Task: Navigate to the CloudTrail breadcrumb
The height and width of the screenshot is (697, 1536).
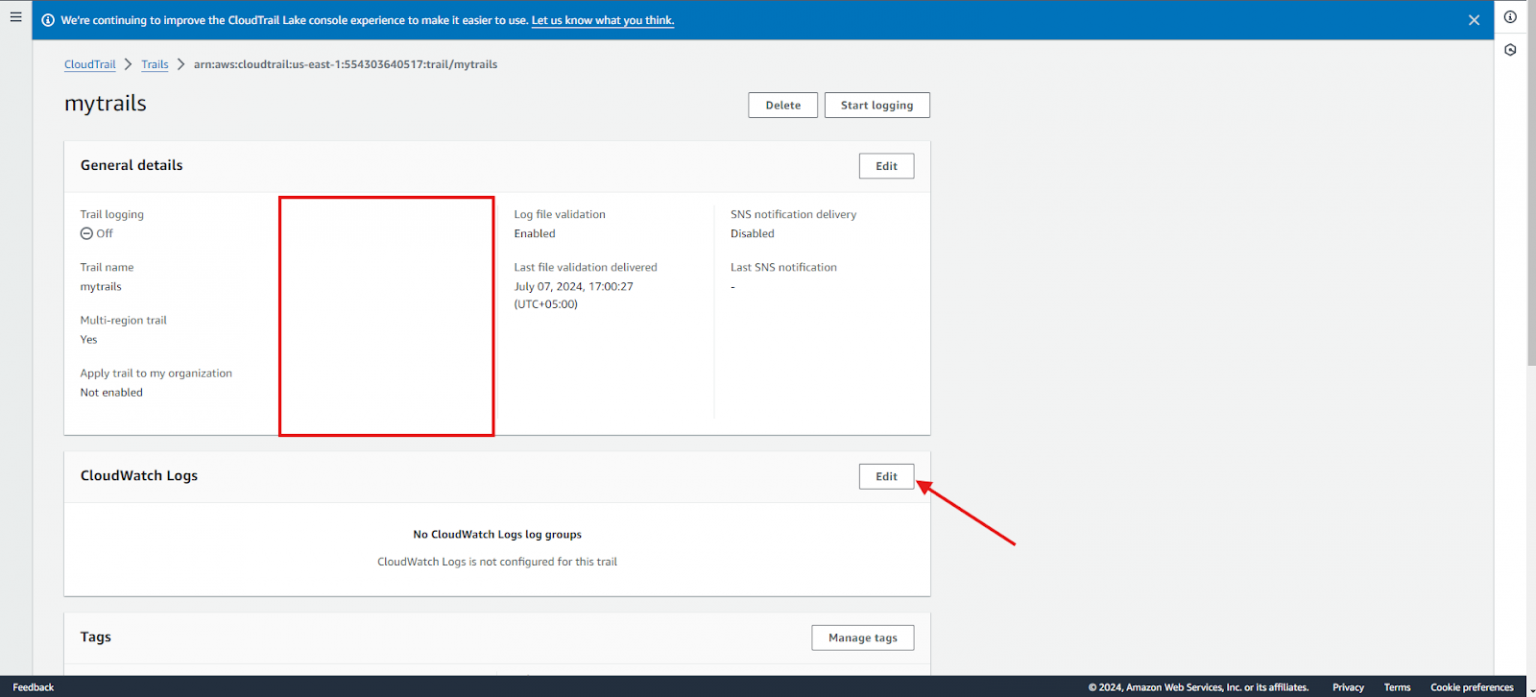Action: 89,64
